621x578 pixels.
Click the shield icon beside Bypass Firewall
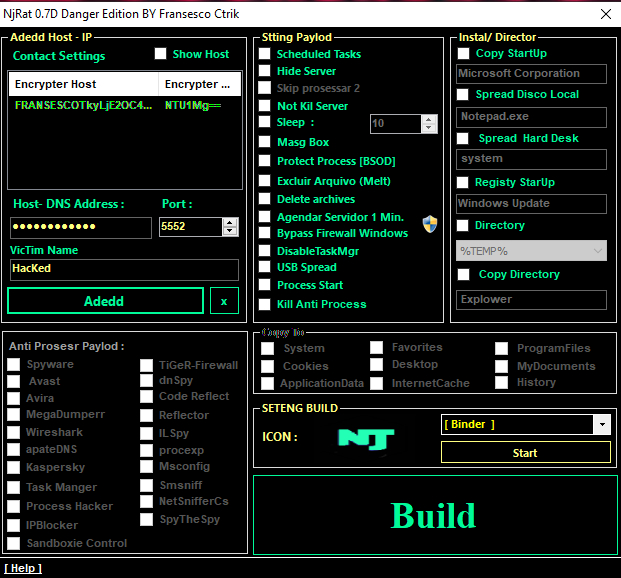(430, 223)
